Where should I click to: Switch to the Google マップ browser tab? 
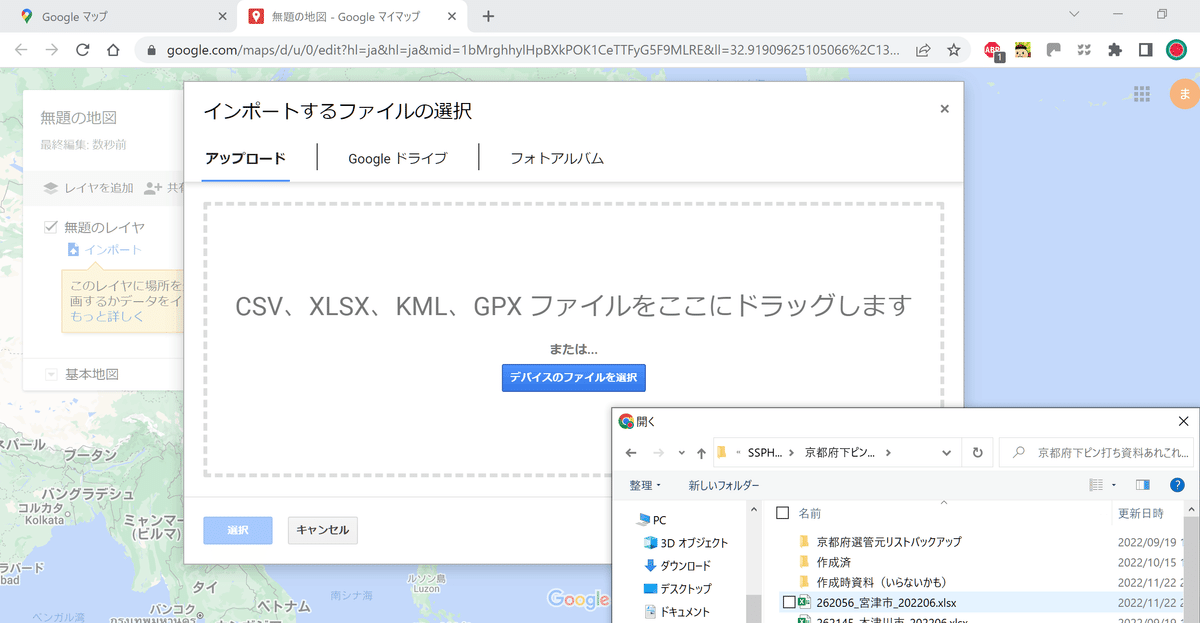(x=125, y=17)
